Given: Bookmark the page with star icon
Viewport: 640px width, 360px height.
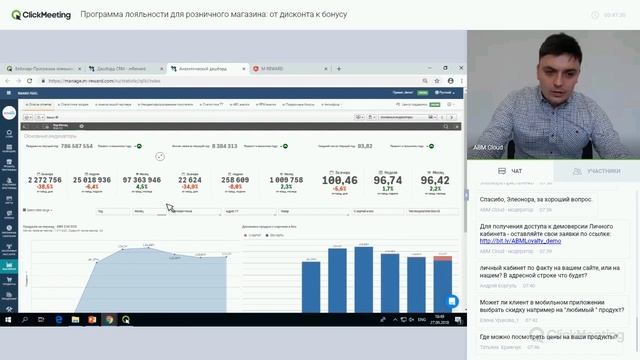Looking at the screenshot, I should (x=437, y=81).
